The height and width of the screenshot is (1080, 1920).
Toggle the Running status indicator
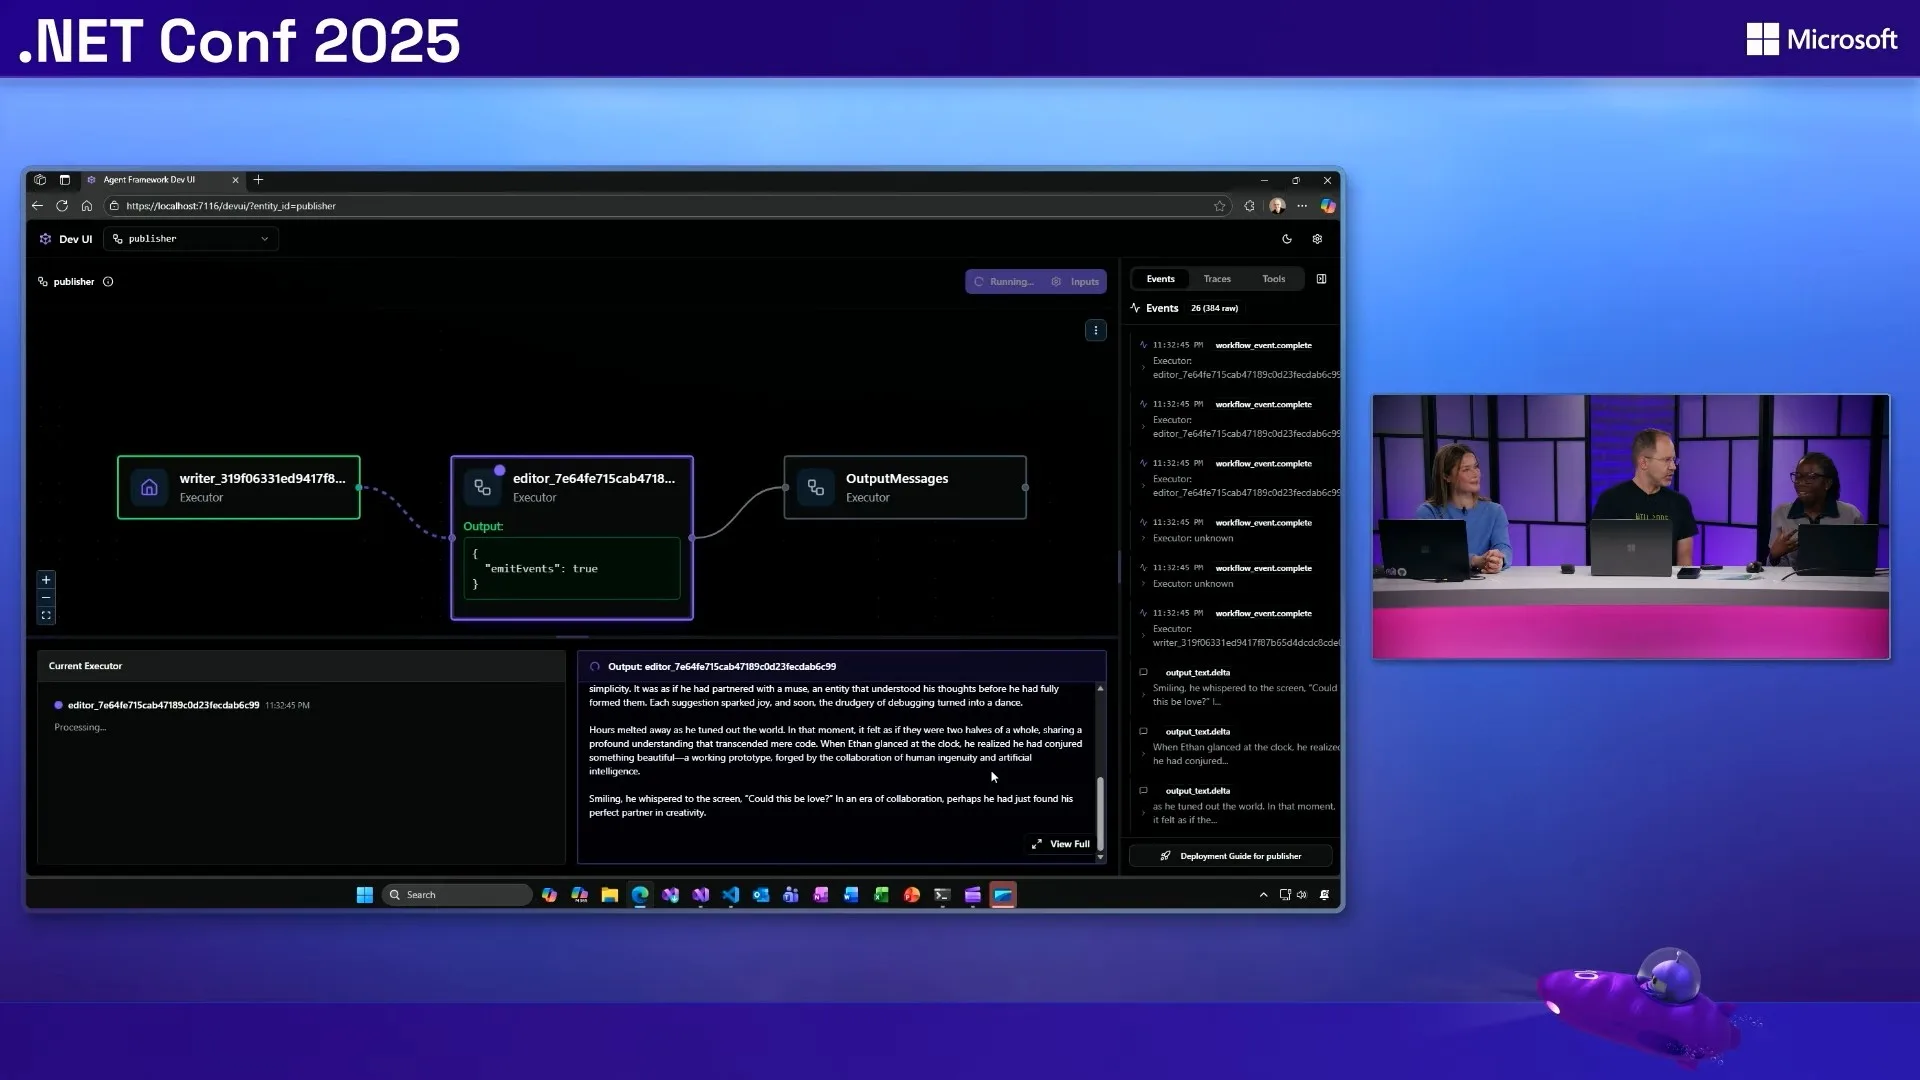pos(1004,281)
